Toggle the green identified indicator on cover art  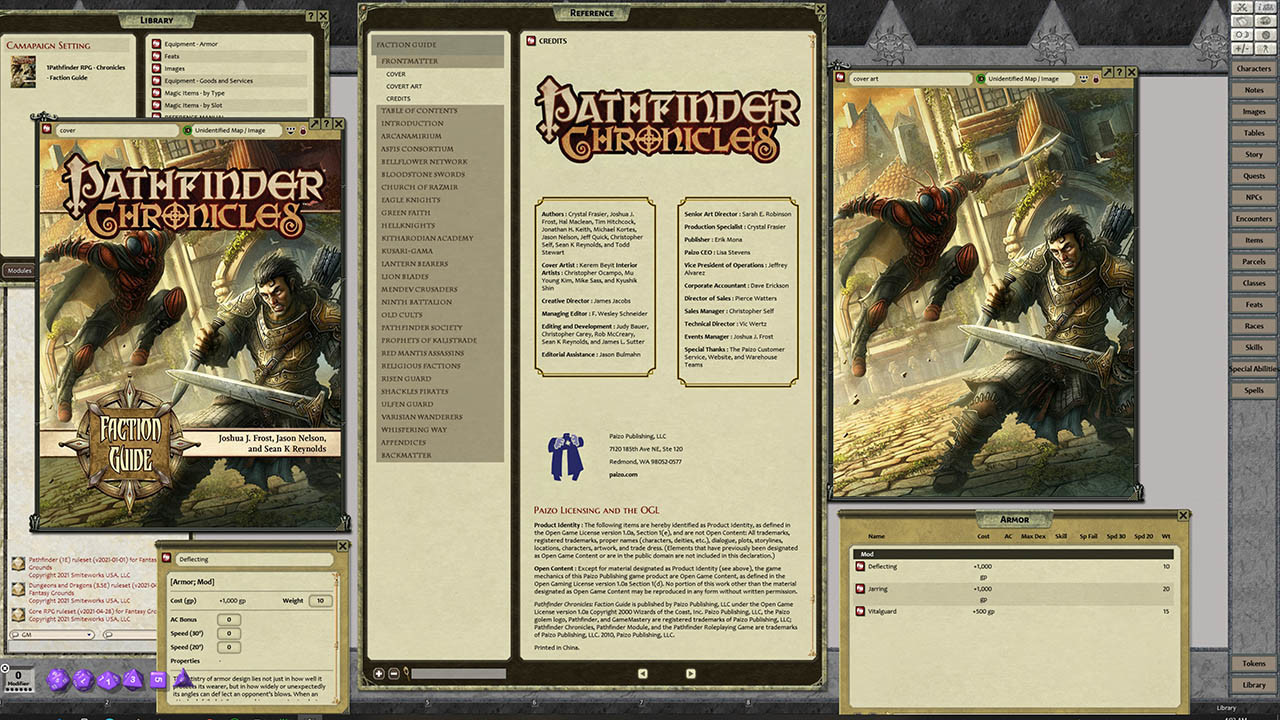tap(982, 78)
